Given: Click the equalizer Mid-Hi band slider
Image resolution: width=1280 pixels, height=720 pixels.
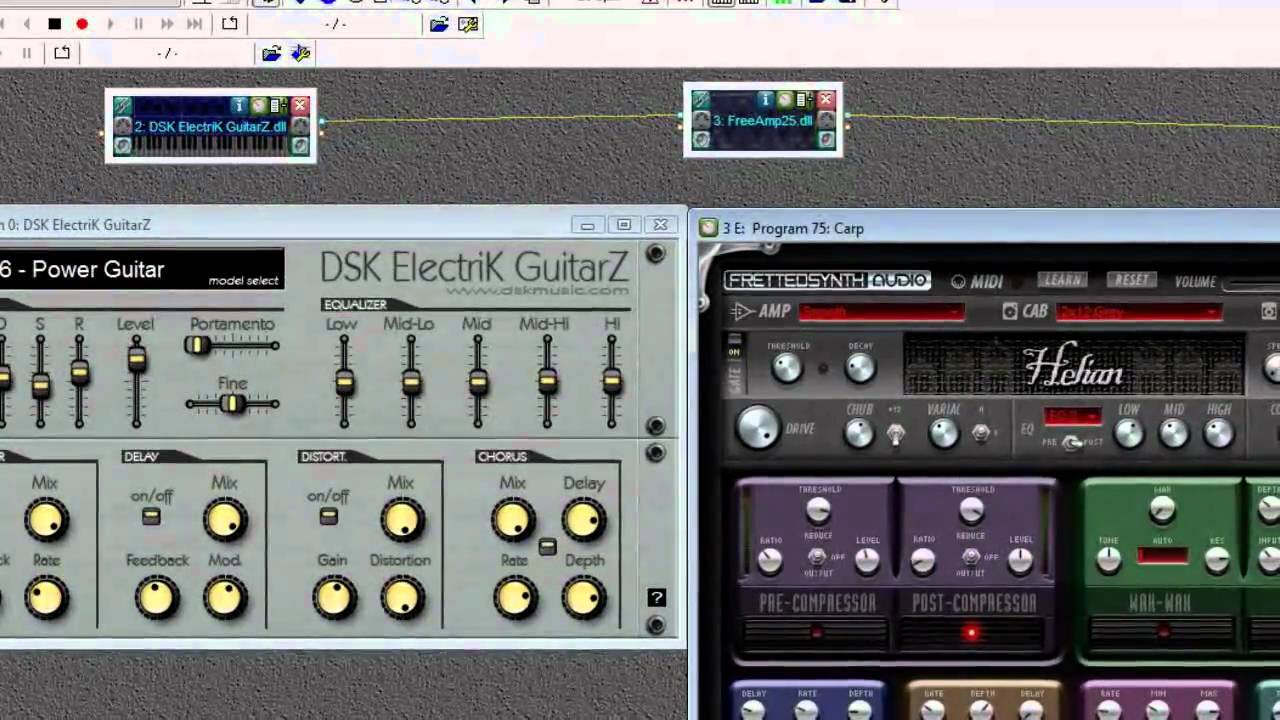Looking at the screenshot, I should tap(546, 382).
